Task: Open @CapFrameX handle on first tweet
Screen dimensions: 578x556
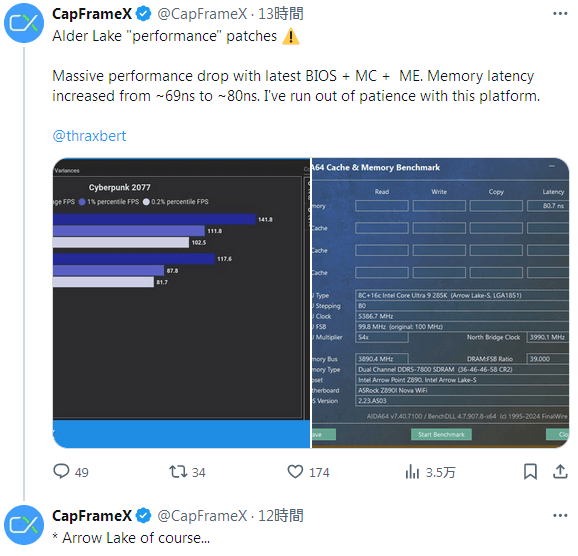Action: click(202, 14)
